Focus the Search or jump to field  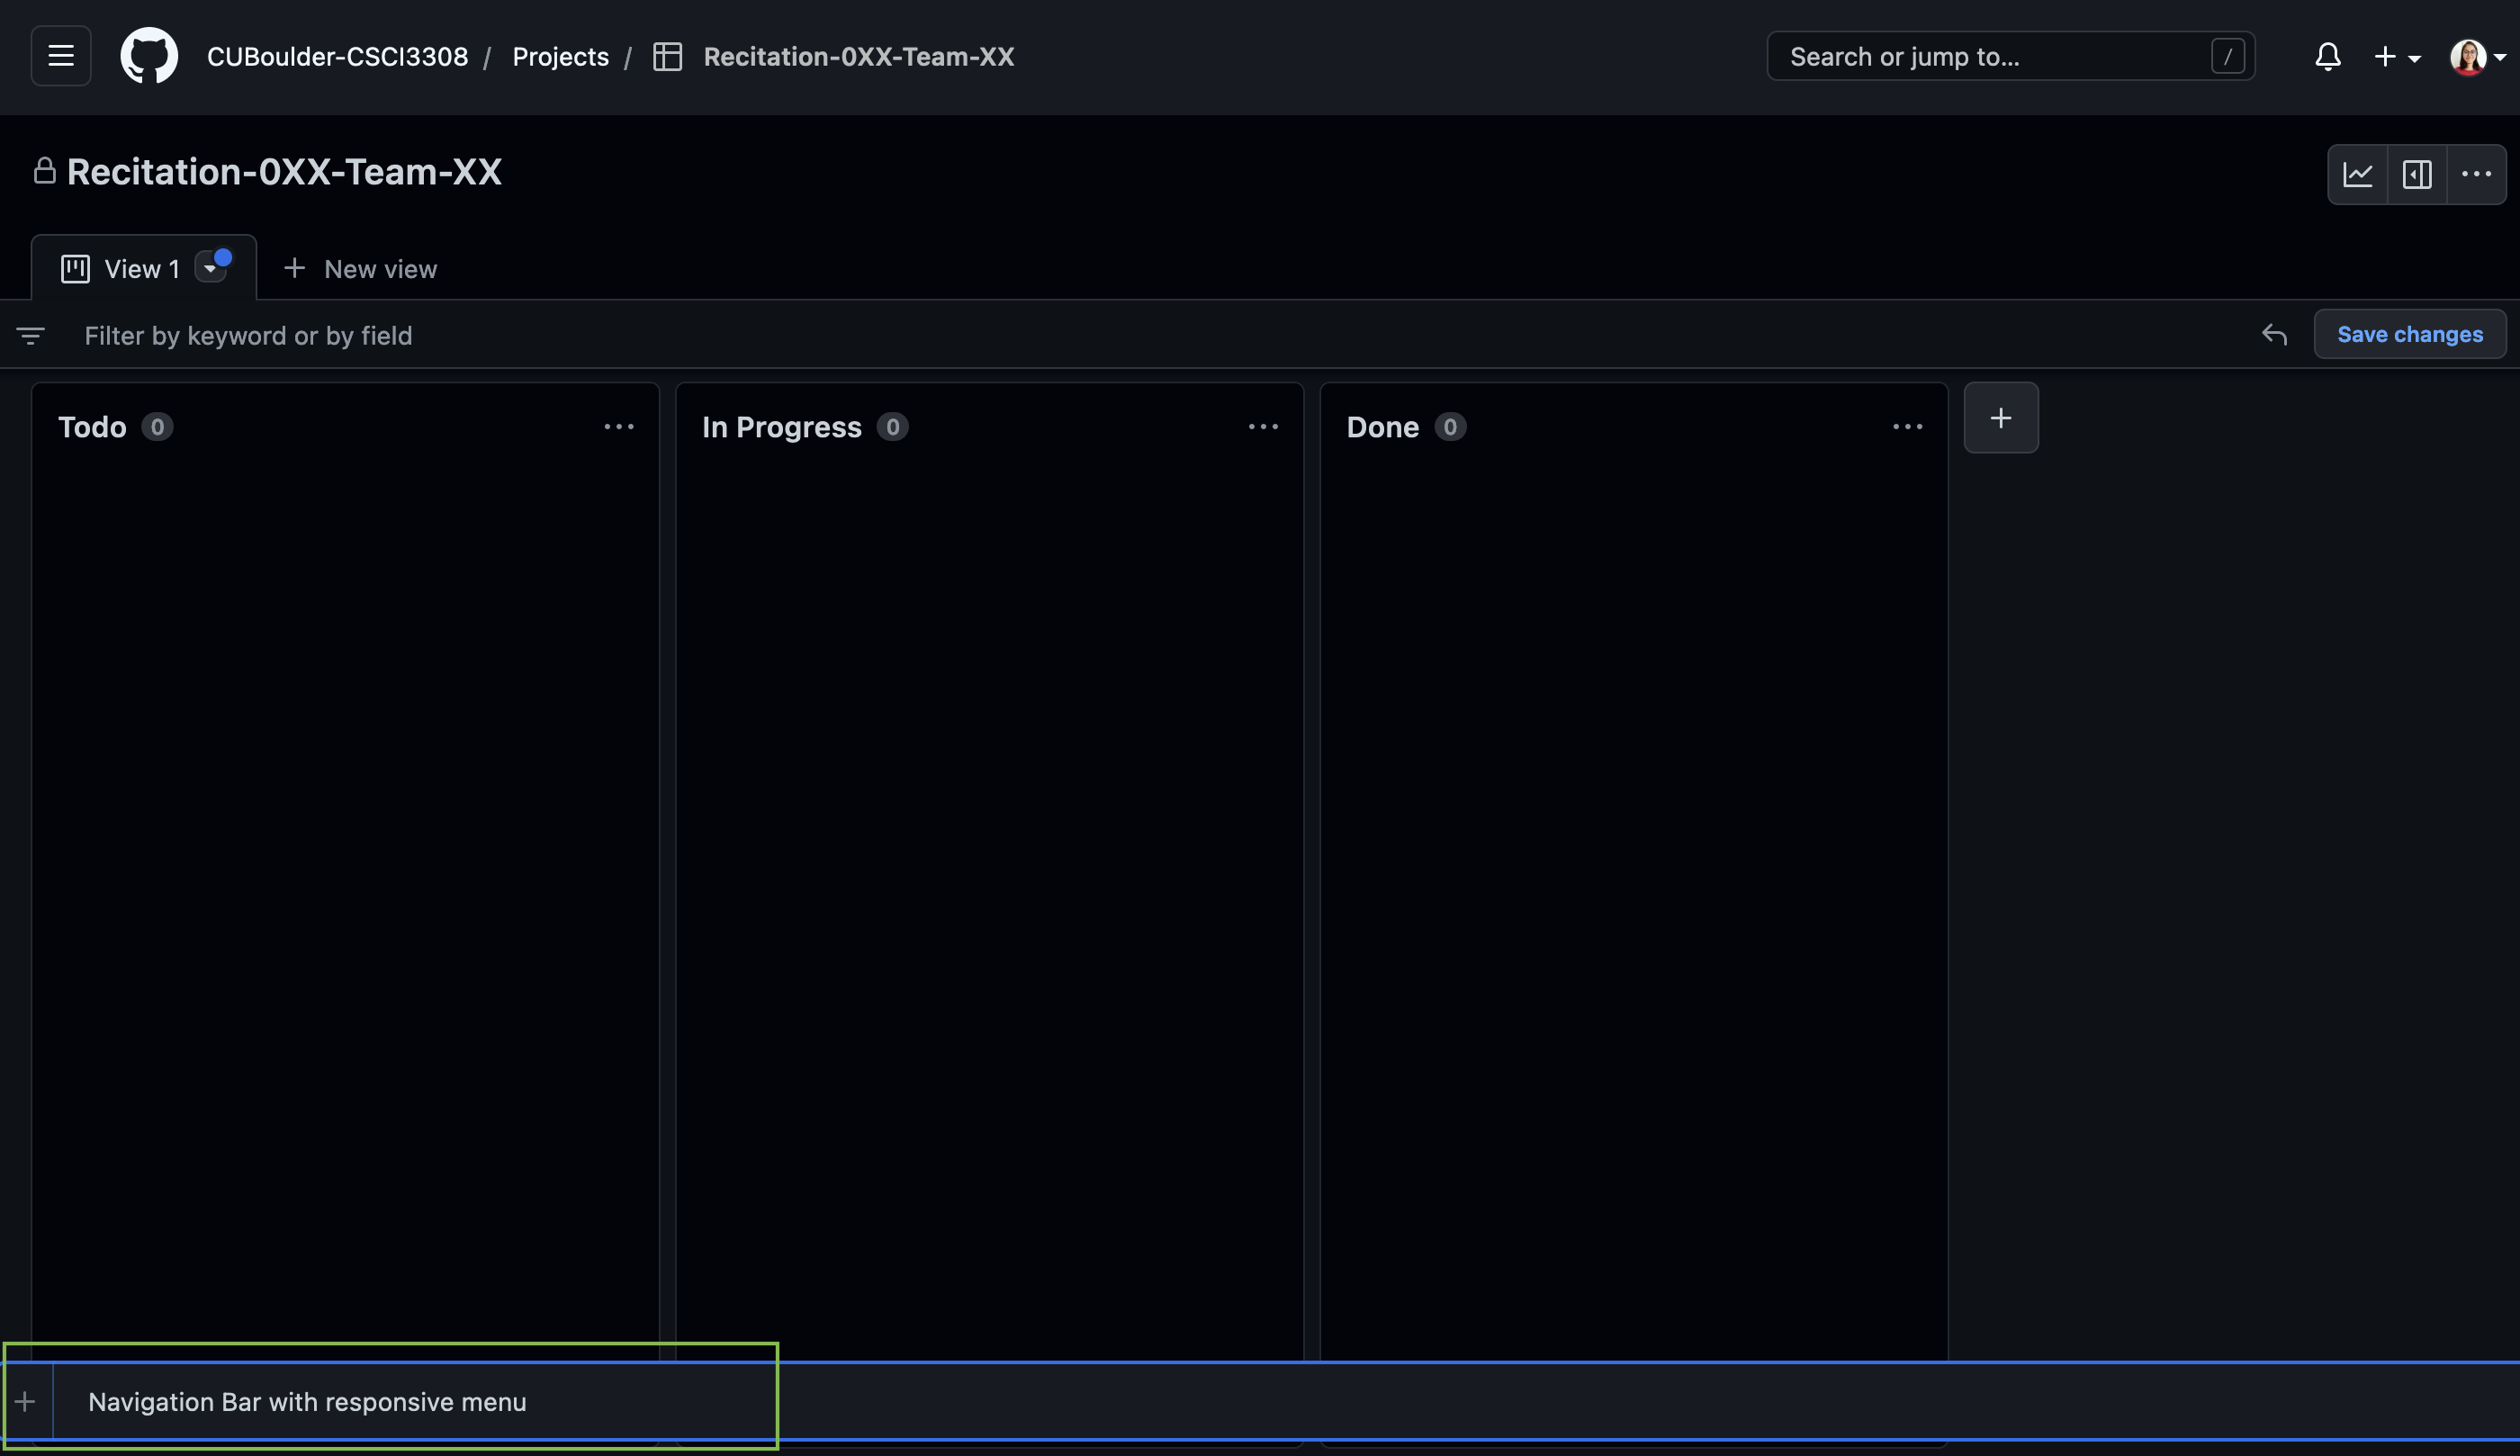[2010, 56]
